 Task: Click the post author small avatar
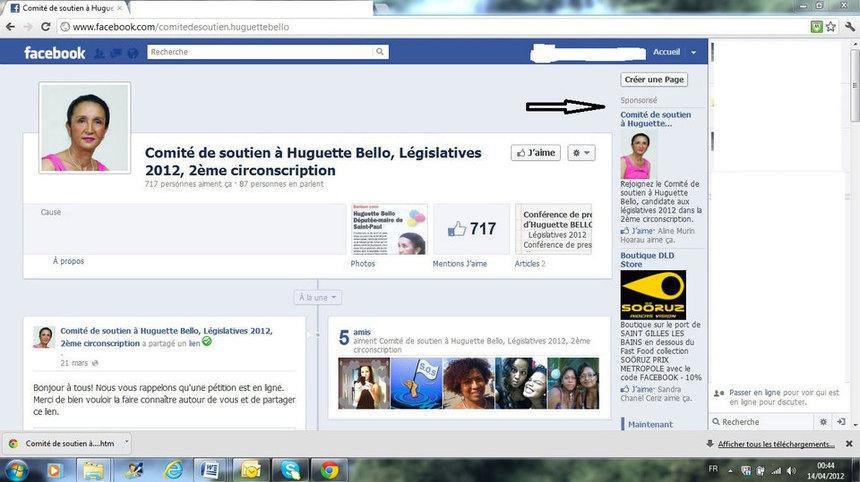(x=44, y=337)
